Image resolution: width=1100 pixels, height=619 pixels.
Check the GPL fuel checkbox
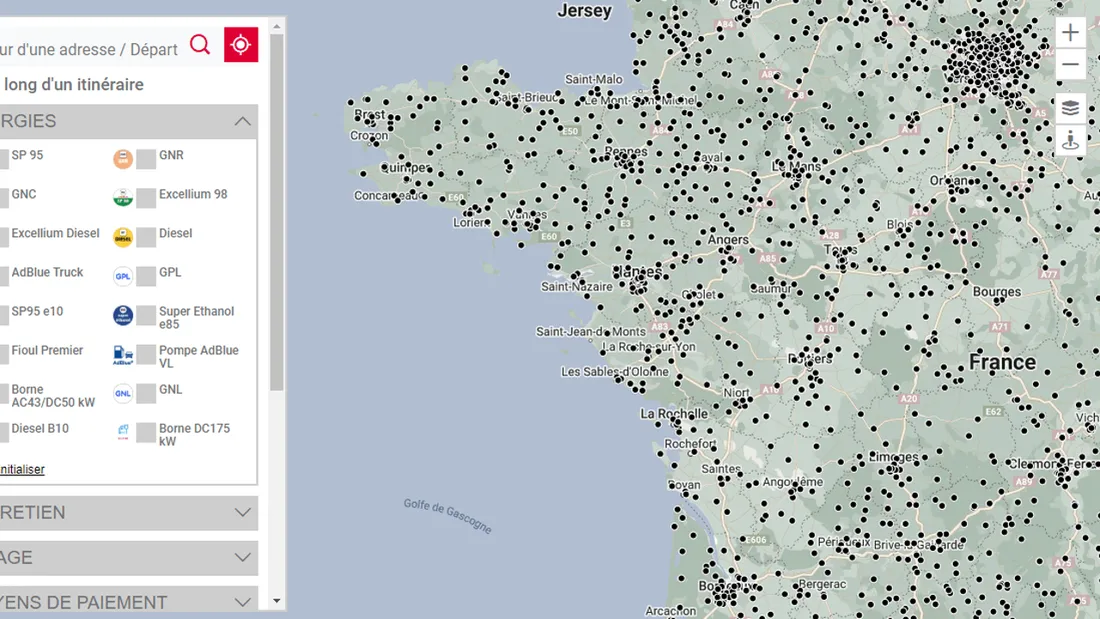146,277
